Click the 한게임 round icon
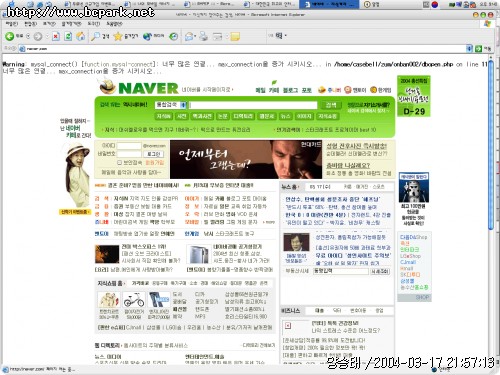This screenshot has width=500, height=375. pyautogui.click(x=373, y=90)
